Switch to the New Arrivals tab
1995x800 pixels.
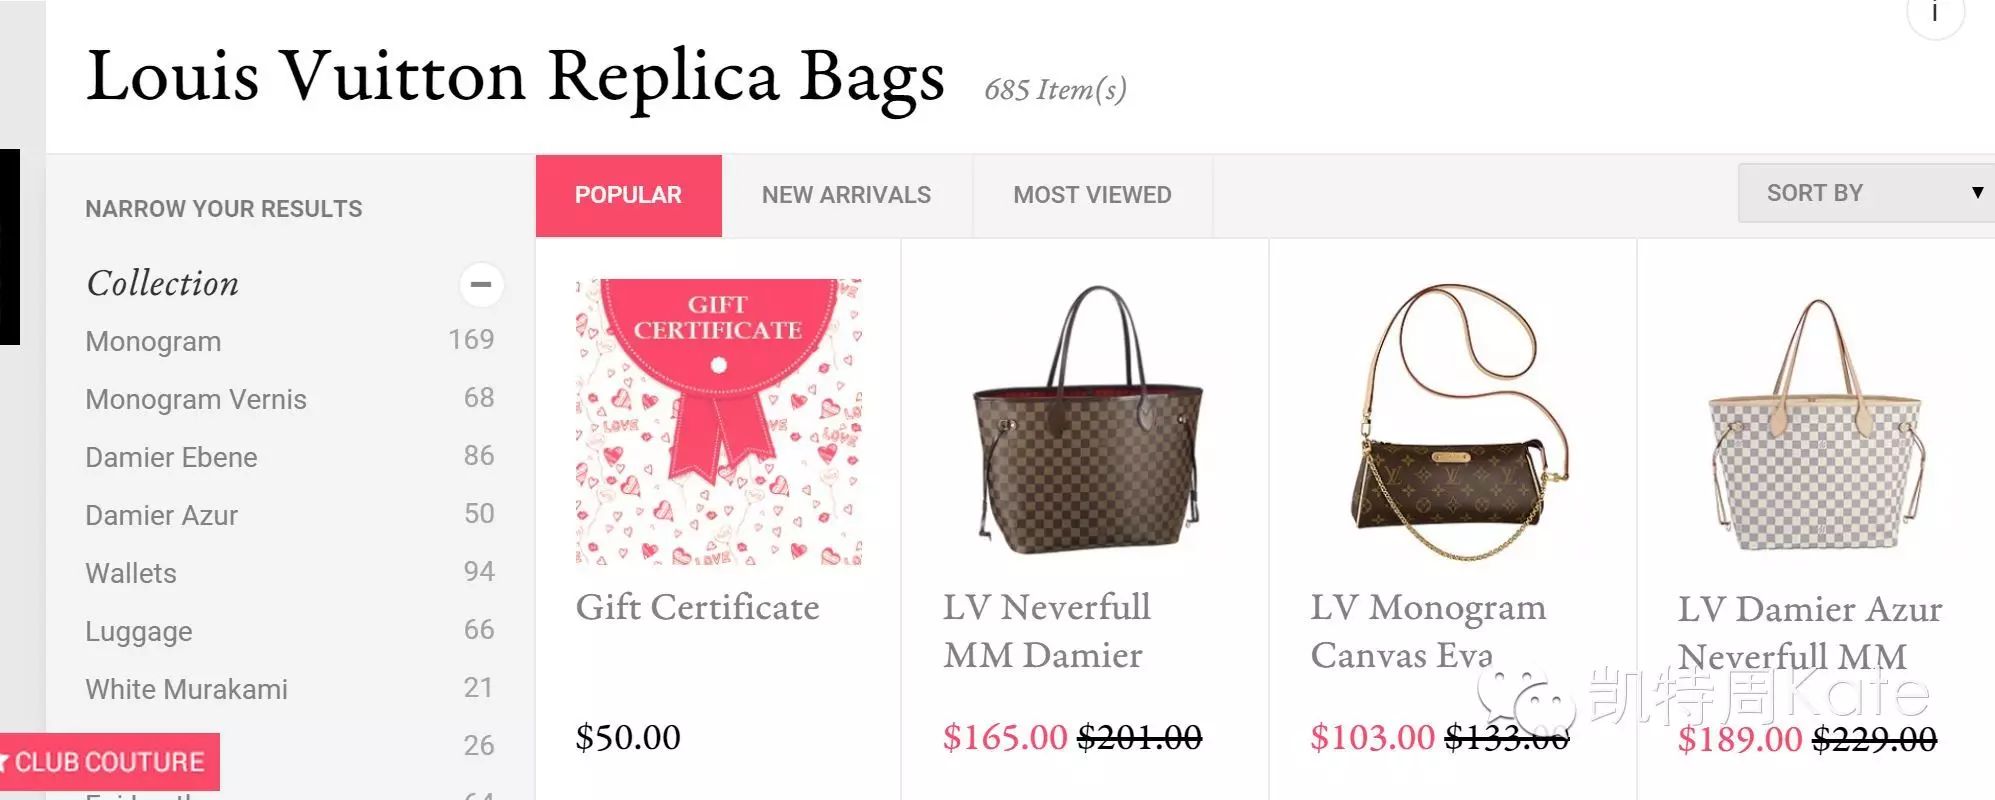[846, 195]
